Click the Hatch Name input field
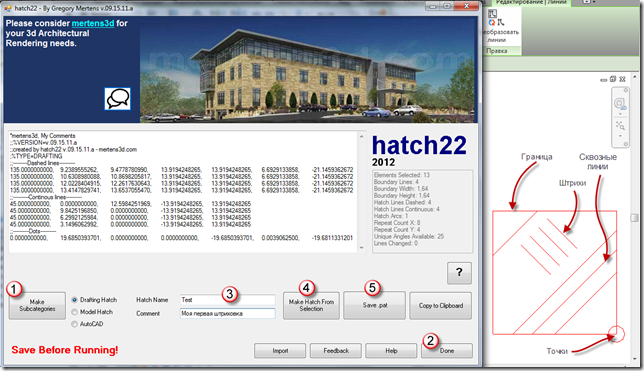This screenshot has width=644, height=371. 227,300
